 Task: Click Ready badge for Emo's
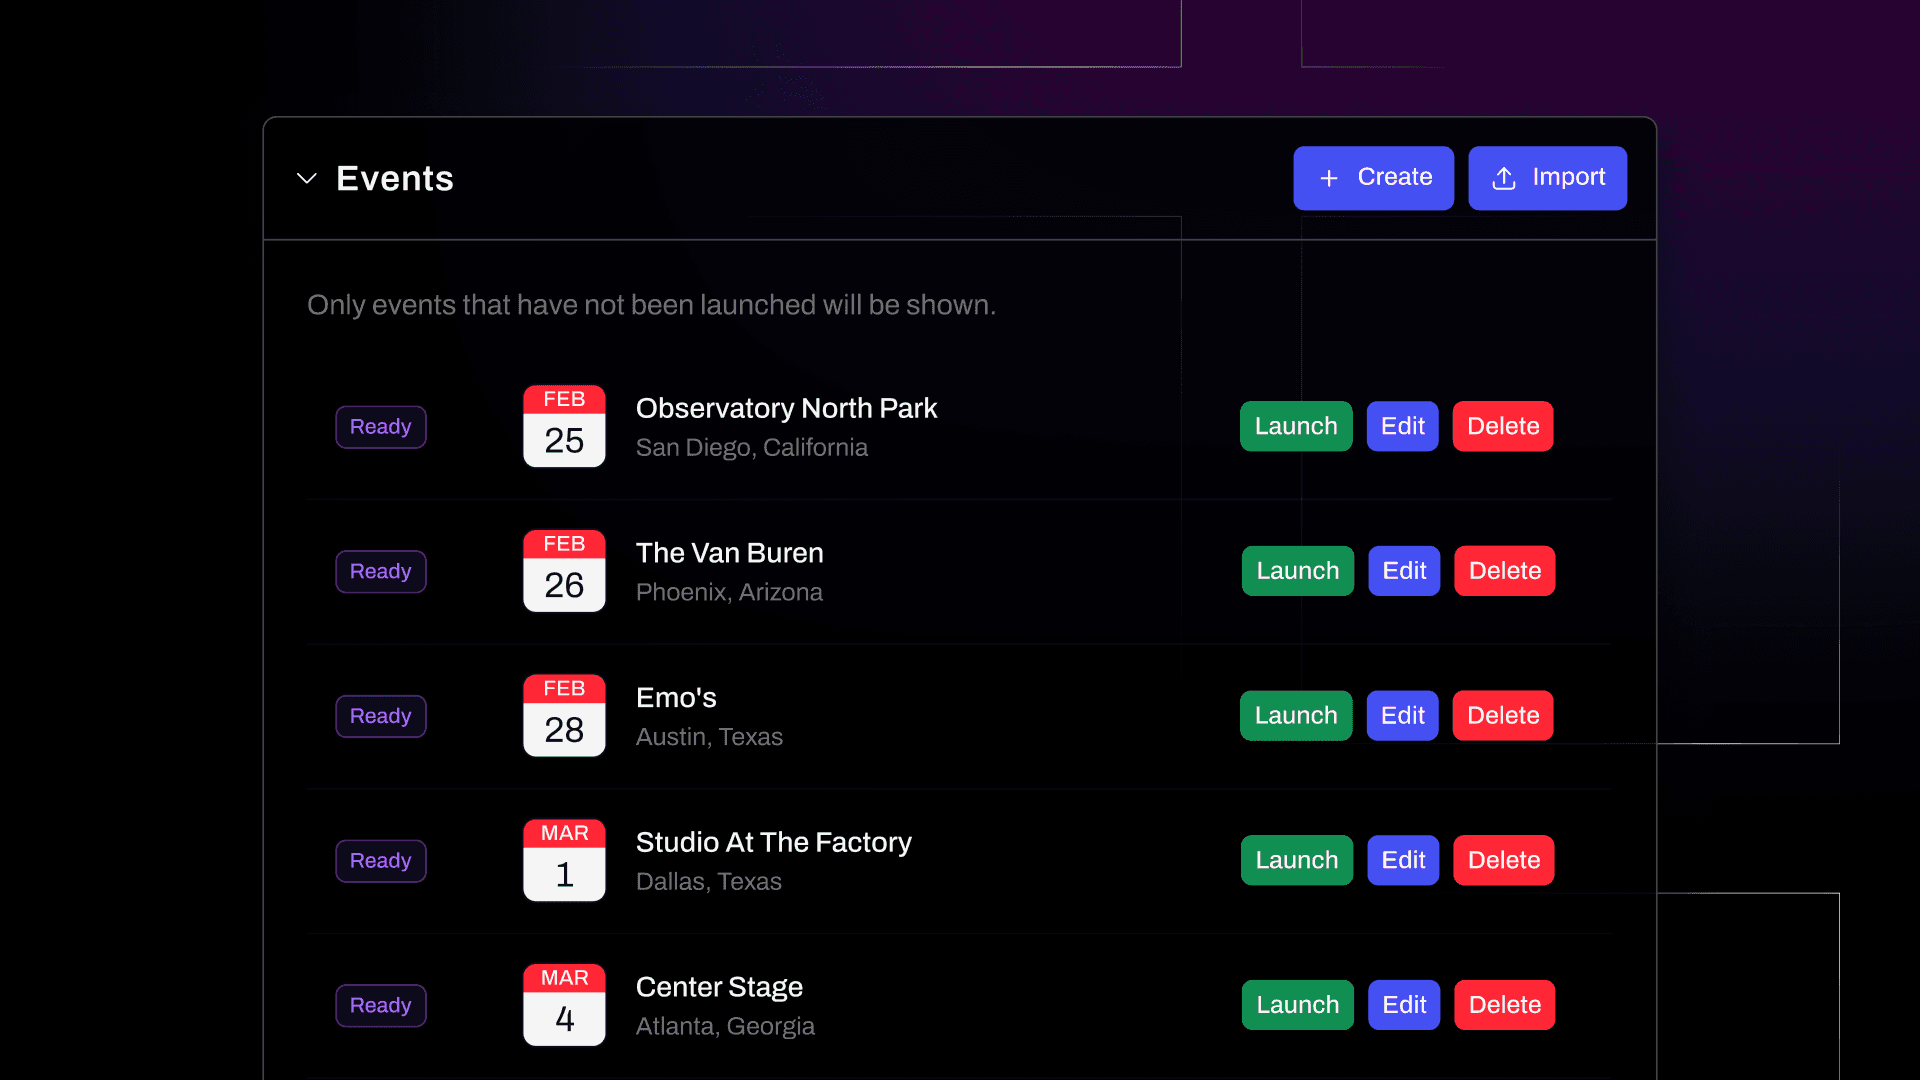[x=381, y=716]
